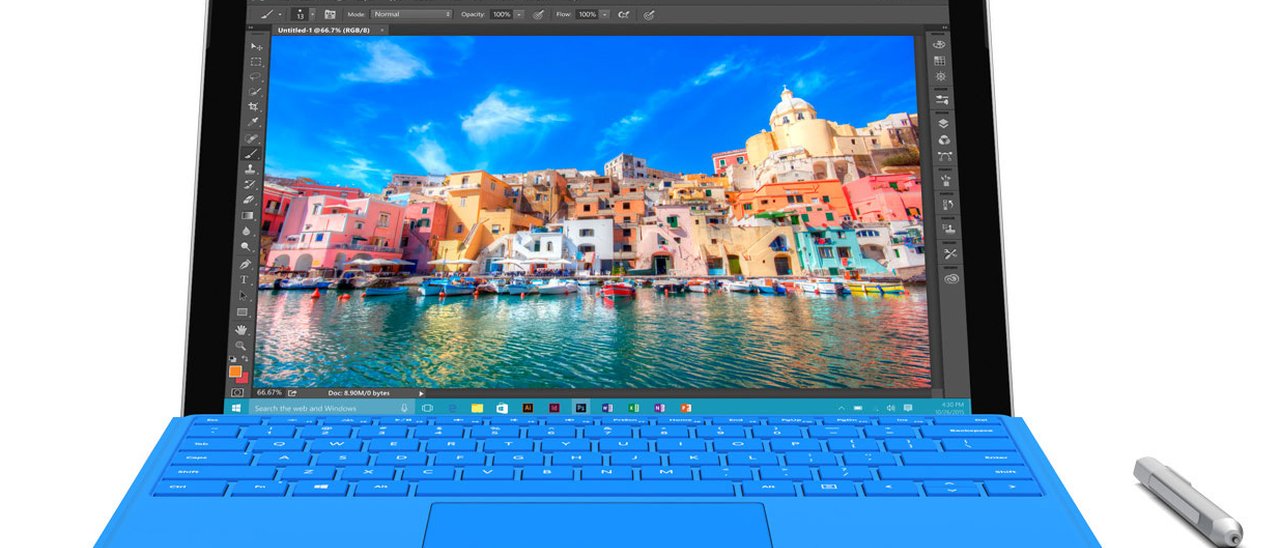Open OneNote from the taskbar
Viewport: 1280px width, 548px height.
(x=659, y=408)
